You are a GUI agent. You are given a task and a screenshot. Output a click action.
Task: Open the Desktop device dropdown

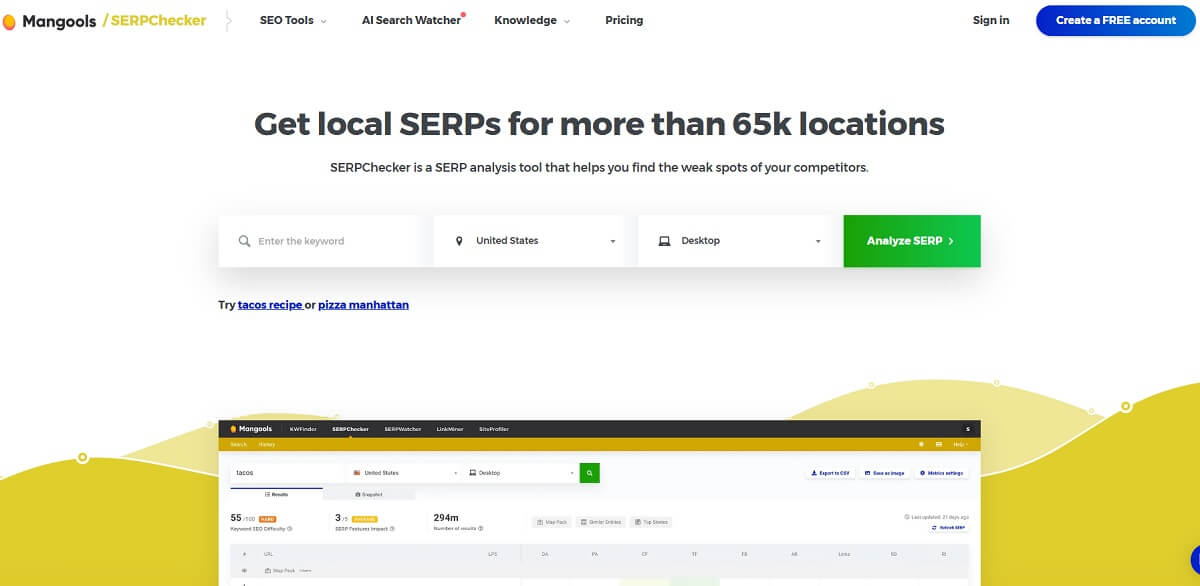click(740, 241)
